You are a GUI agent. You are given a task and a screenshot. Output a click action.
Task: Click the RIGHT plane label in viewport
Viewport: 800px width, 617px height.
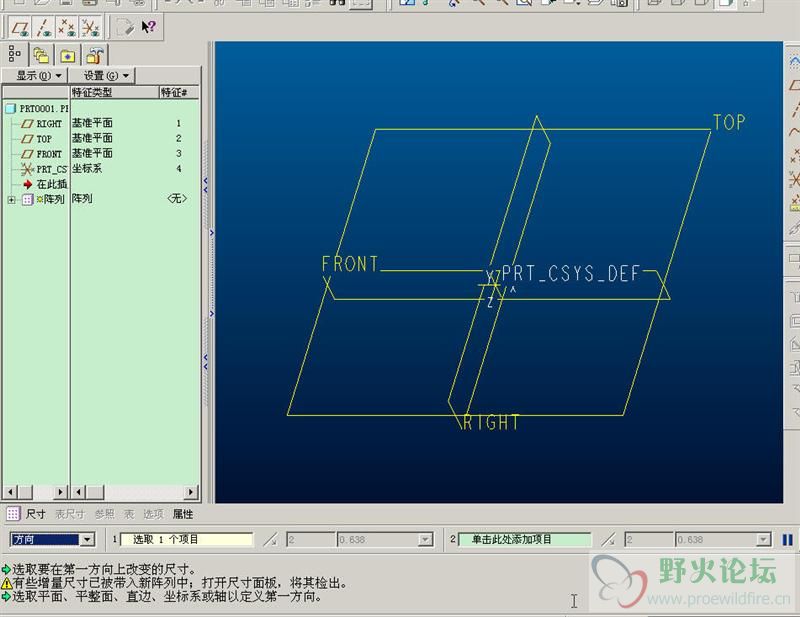491,423
